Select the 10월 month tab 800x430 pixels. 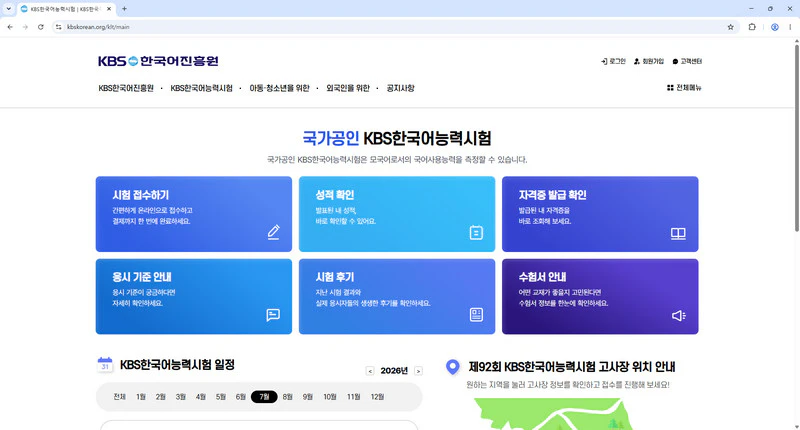(330, 397)
